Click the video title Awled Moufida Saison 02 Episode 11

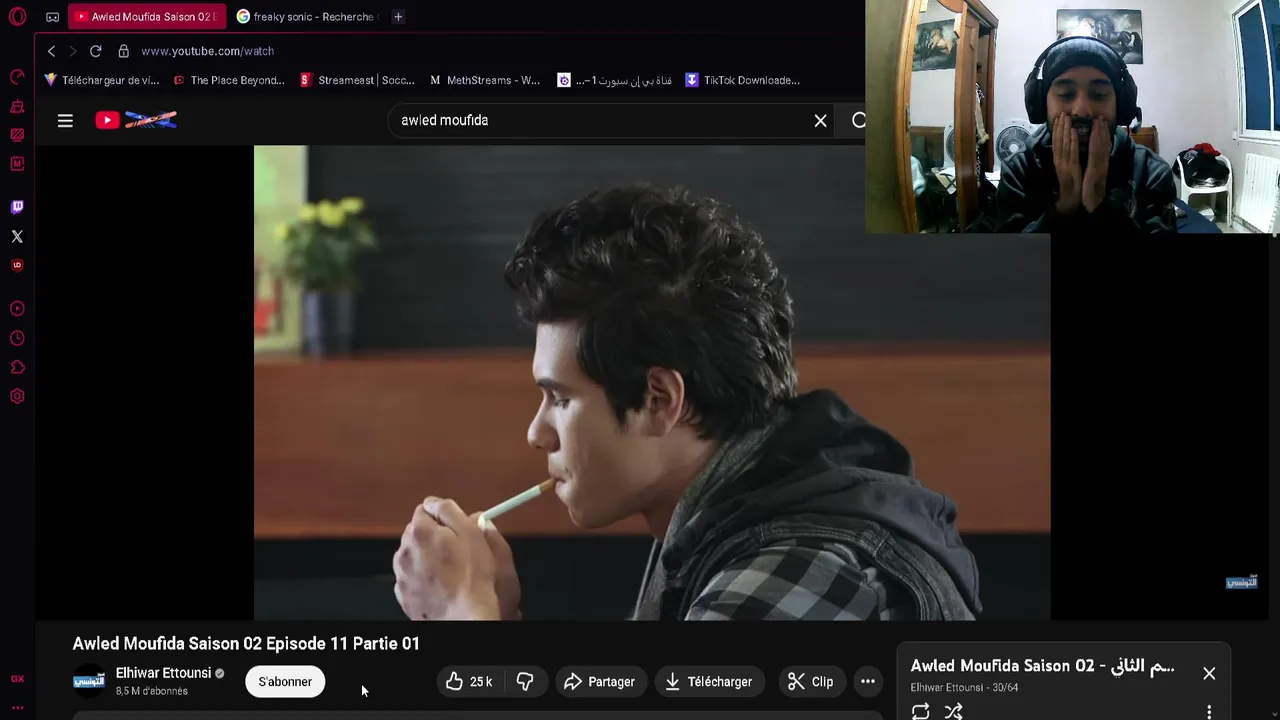coord(246,643)
